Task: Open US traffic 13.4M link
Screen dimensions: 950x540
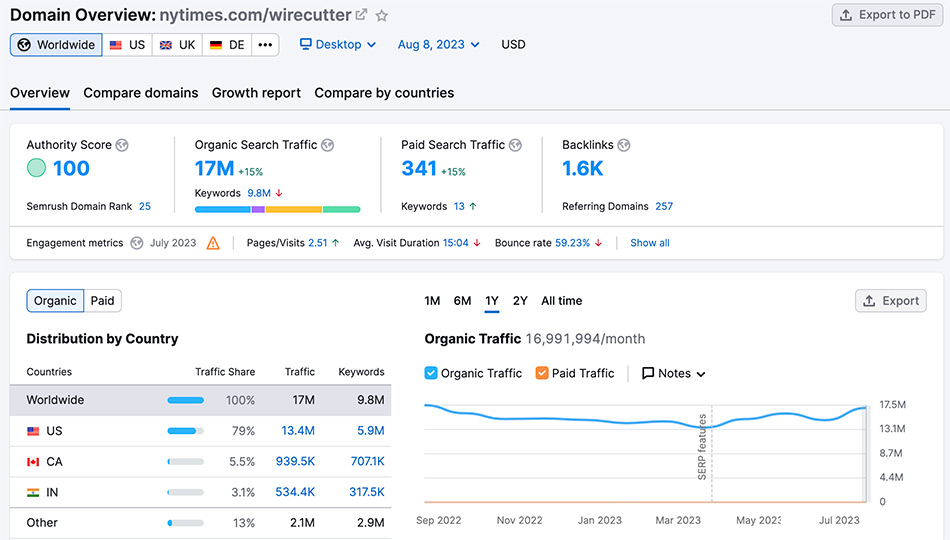Action: tap(297, 431)
